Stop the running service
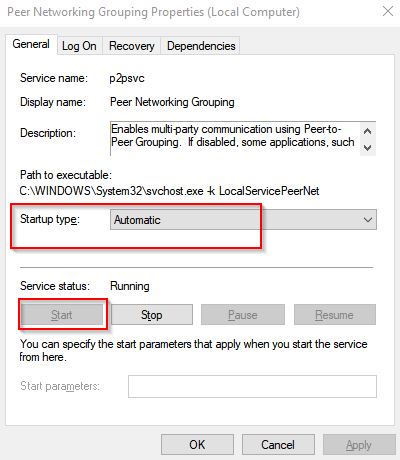 pos(152,315)
